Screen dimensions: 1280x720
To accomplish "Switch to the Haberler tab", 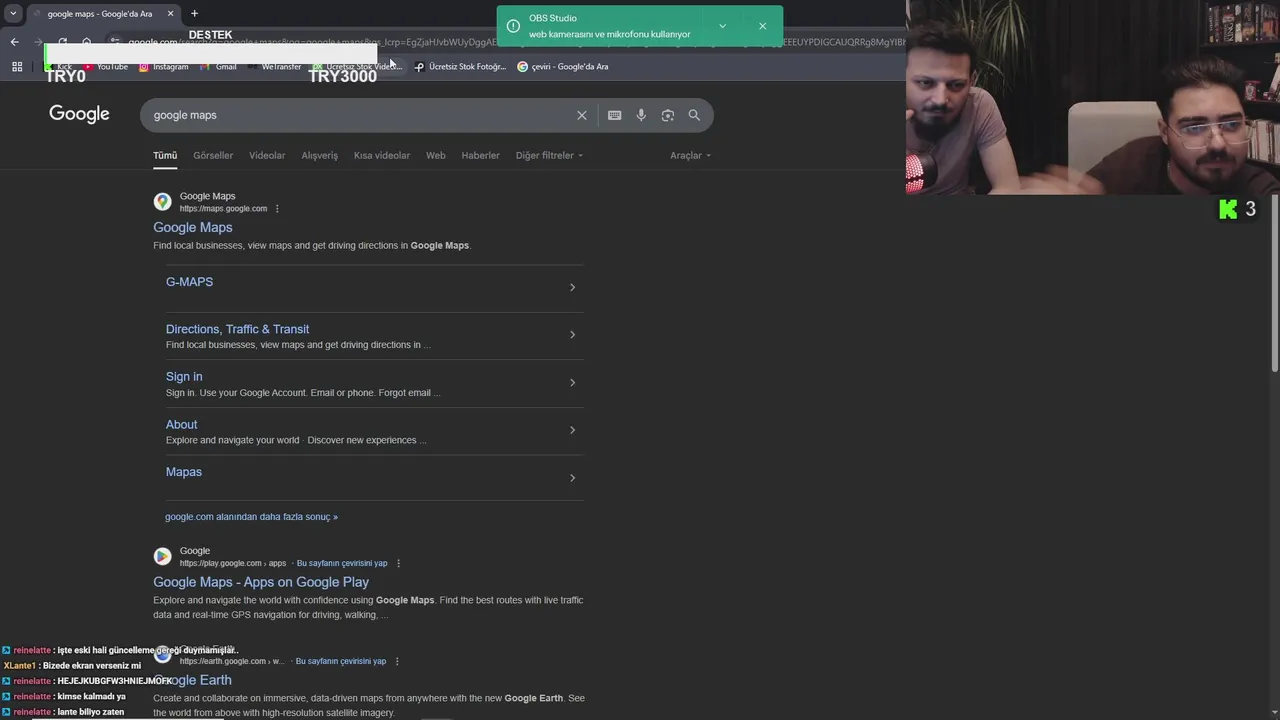I will pyautogui.click(x=480, y=155).
